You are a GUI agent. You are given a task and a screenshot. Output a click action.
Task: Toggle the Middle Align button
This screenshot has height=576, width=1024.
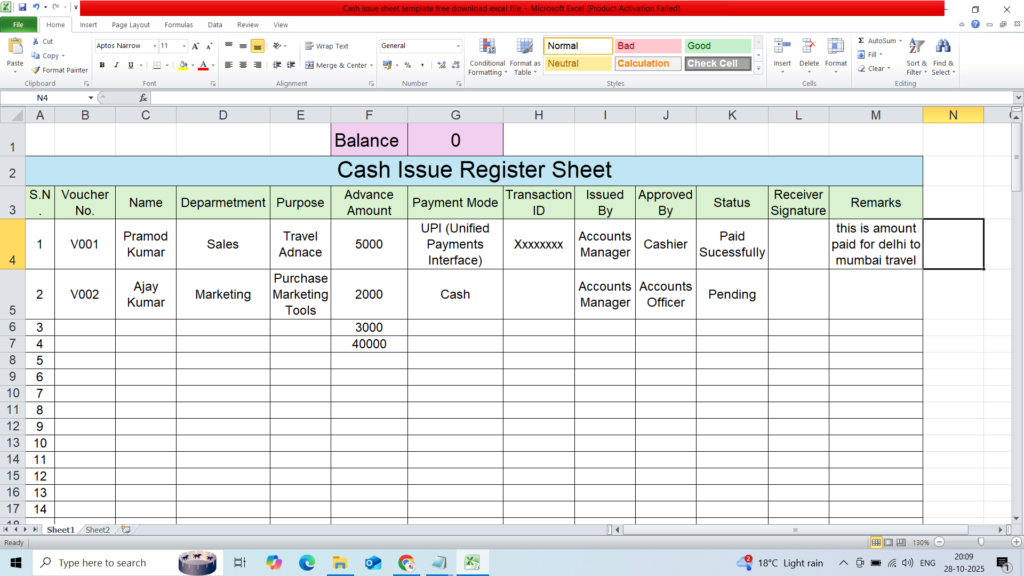click(243, 46)
